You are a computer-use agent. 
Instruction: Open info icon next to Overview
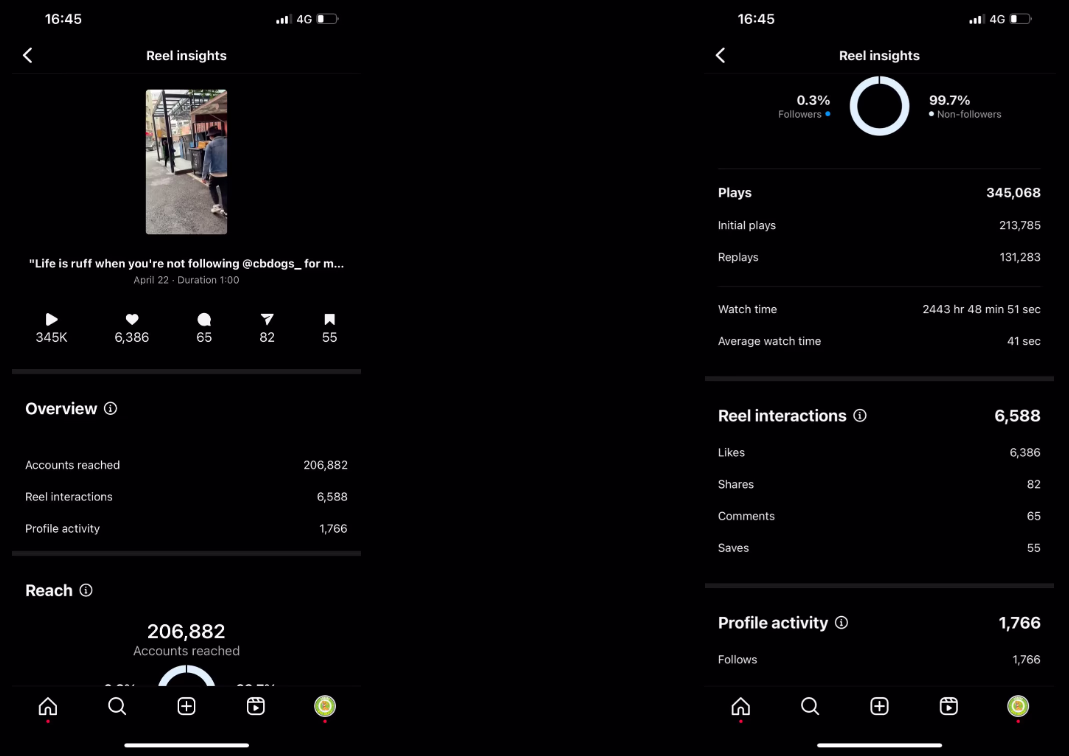pos(110,408)
